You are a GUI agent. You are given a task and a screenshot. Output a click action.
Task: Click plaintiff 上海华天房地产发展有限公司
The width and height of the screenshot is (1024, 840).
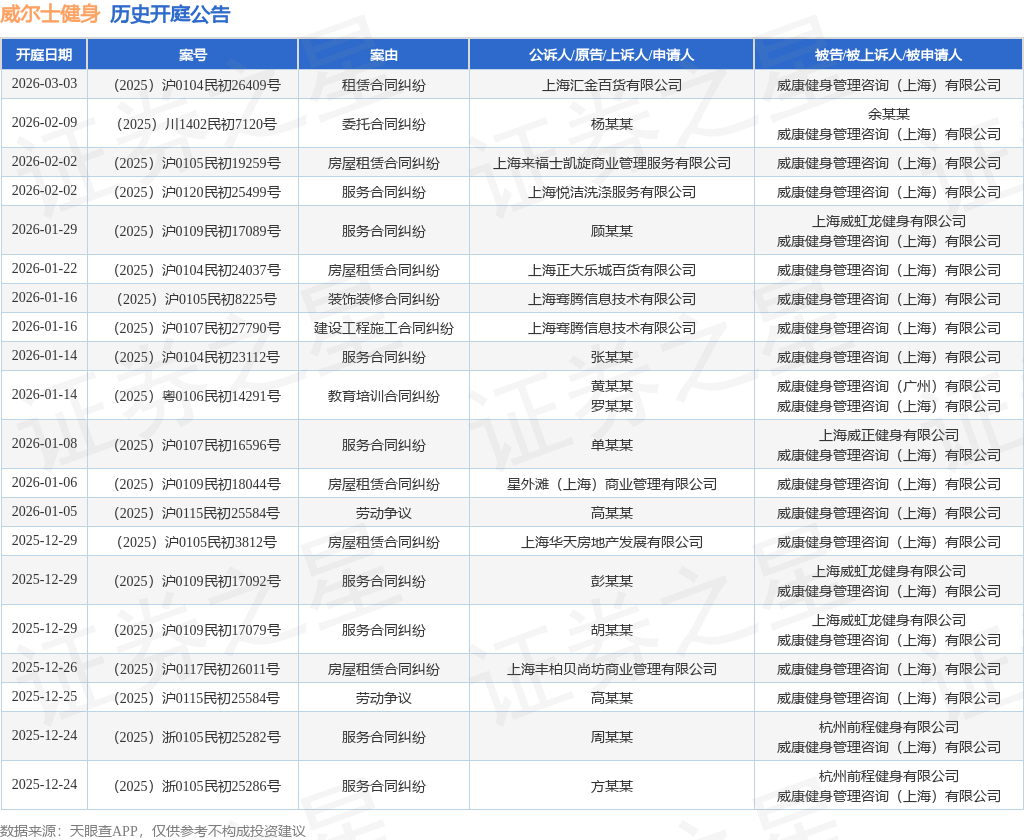click(x=612, y=542)
